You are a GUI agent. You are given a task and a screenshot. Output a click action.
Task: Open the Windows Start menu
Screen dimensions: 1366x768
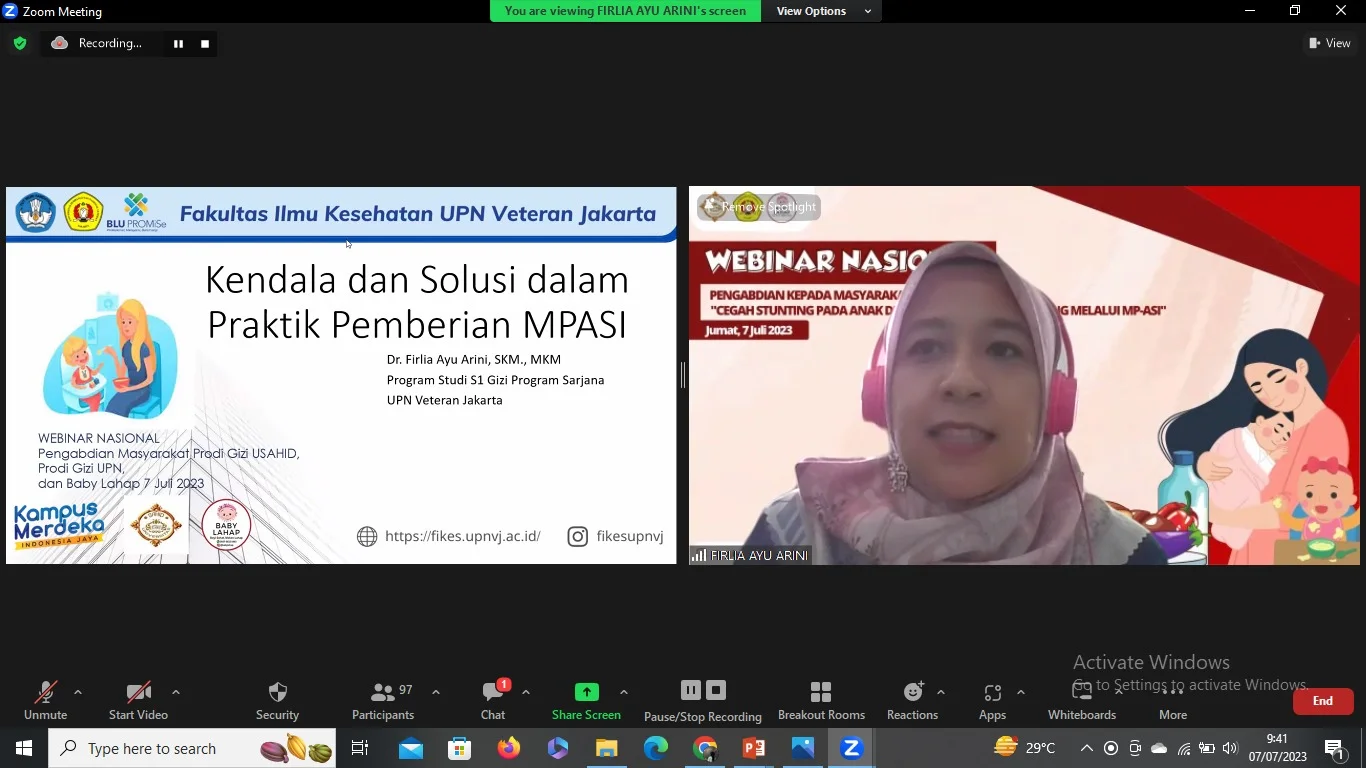[x=24, y=748]
